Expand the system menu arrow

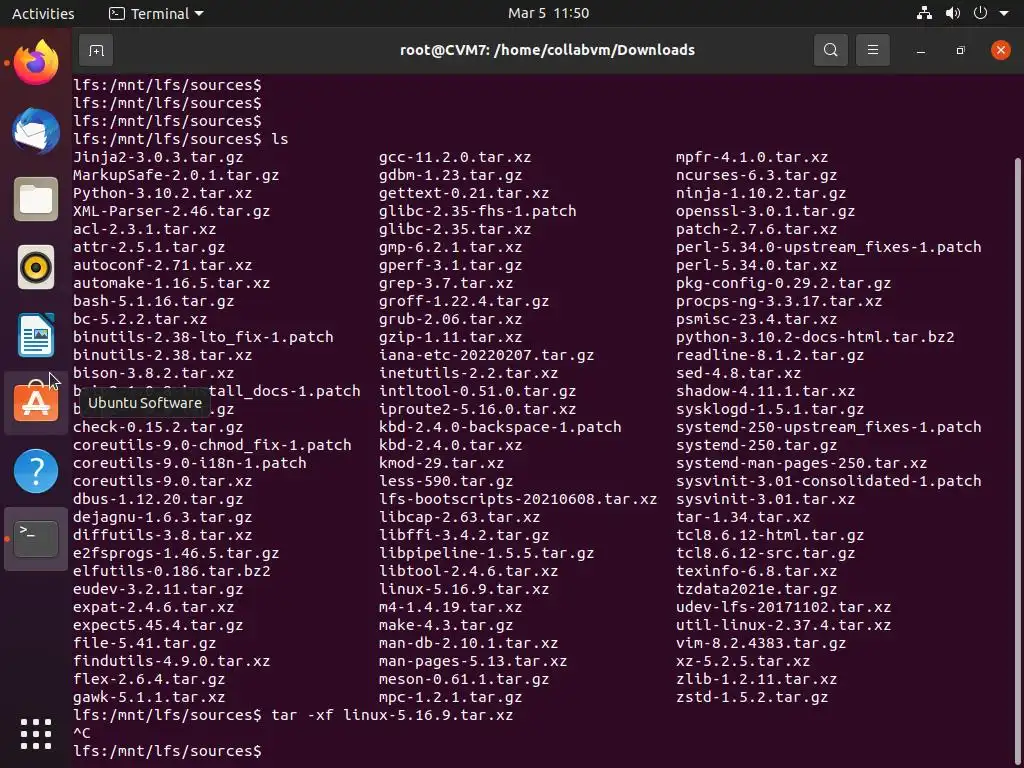click(1004, 14)
